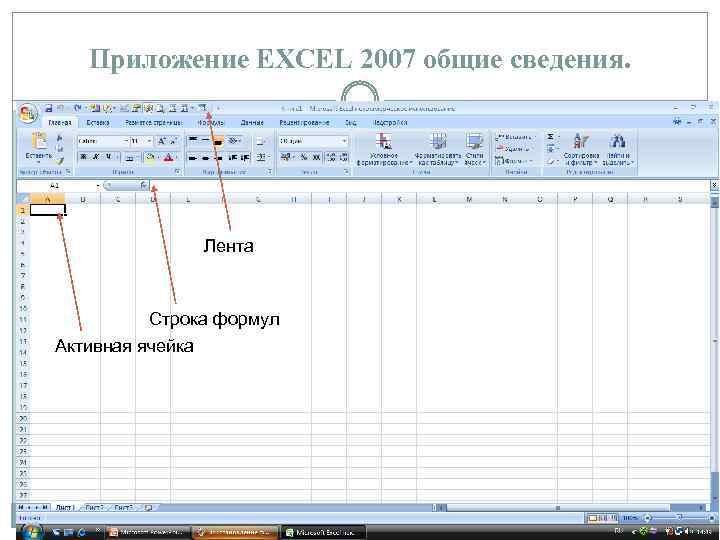Open Найти и выделить menu
The width and height of the screenshot is (720, 540).
click(618, 149)
